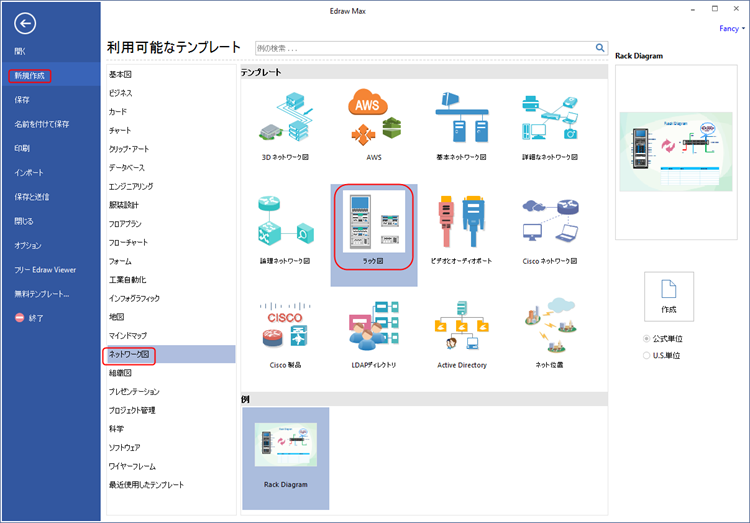Select インポート in the sidebar
The height and width of the screenshot is (523, 750).
(29, 173)
